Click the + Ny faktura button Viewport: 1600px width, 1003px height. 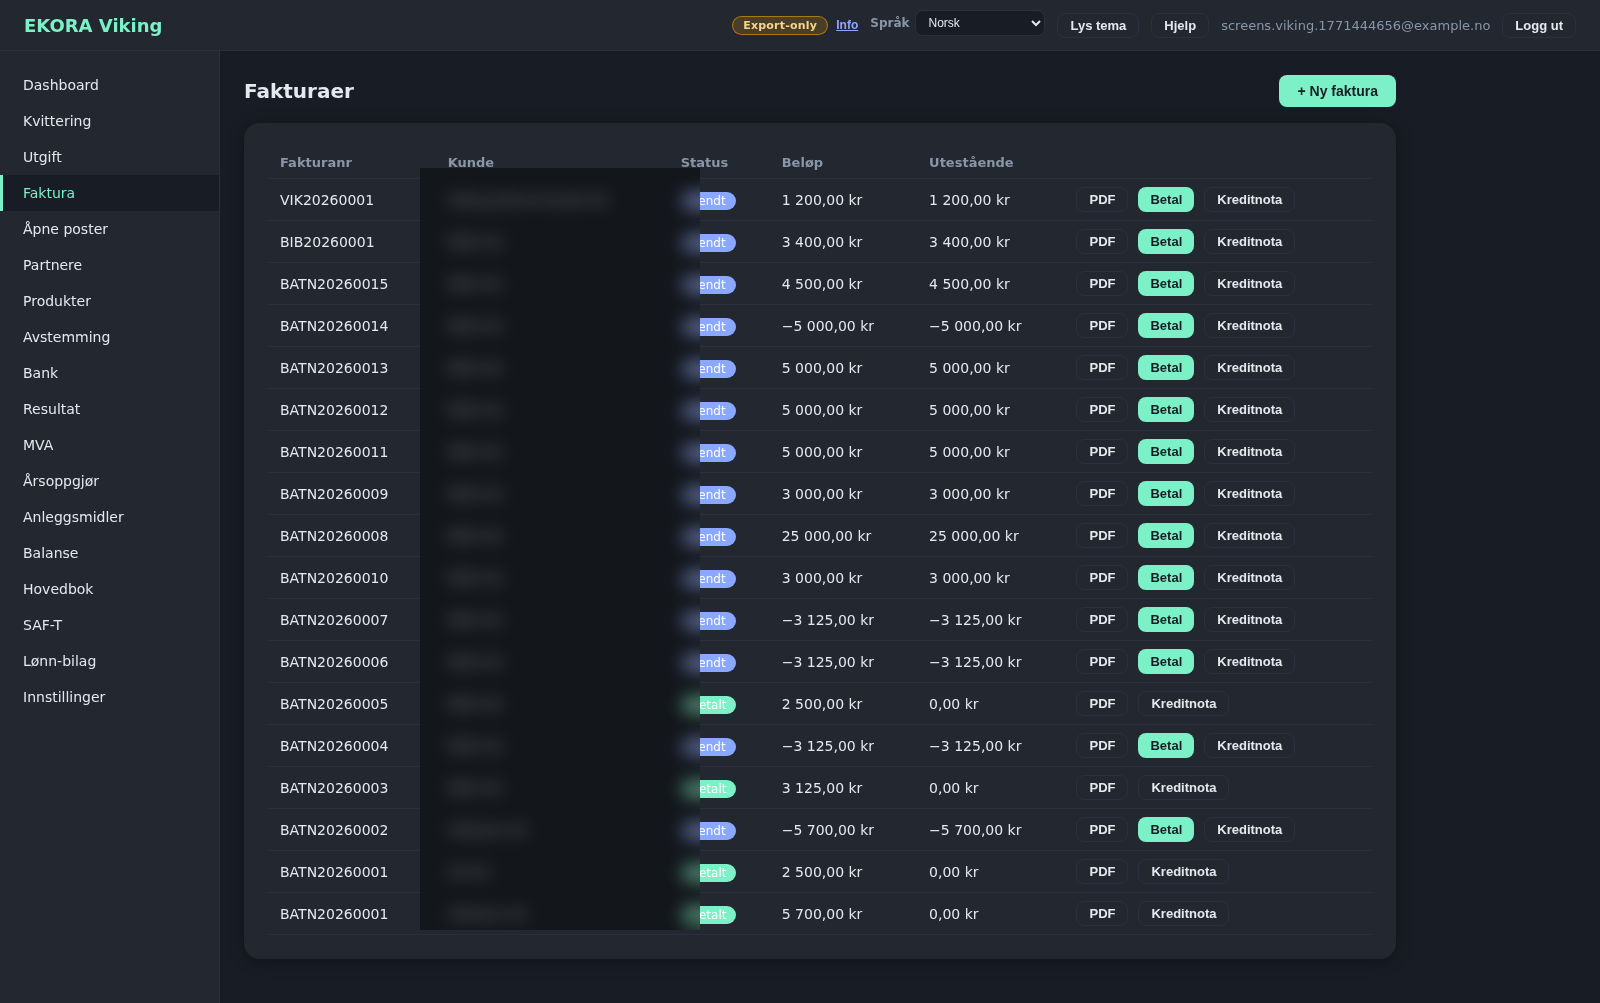click(1336, 91)
